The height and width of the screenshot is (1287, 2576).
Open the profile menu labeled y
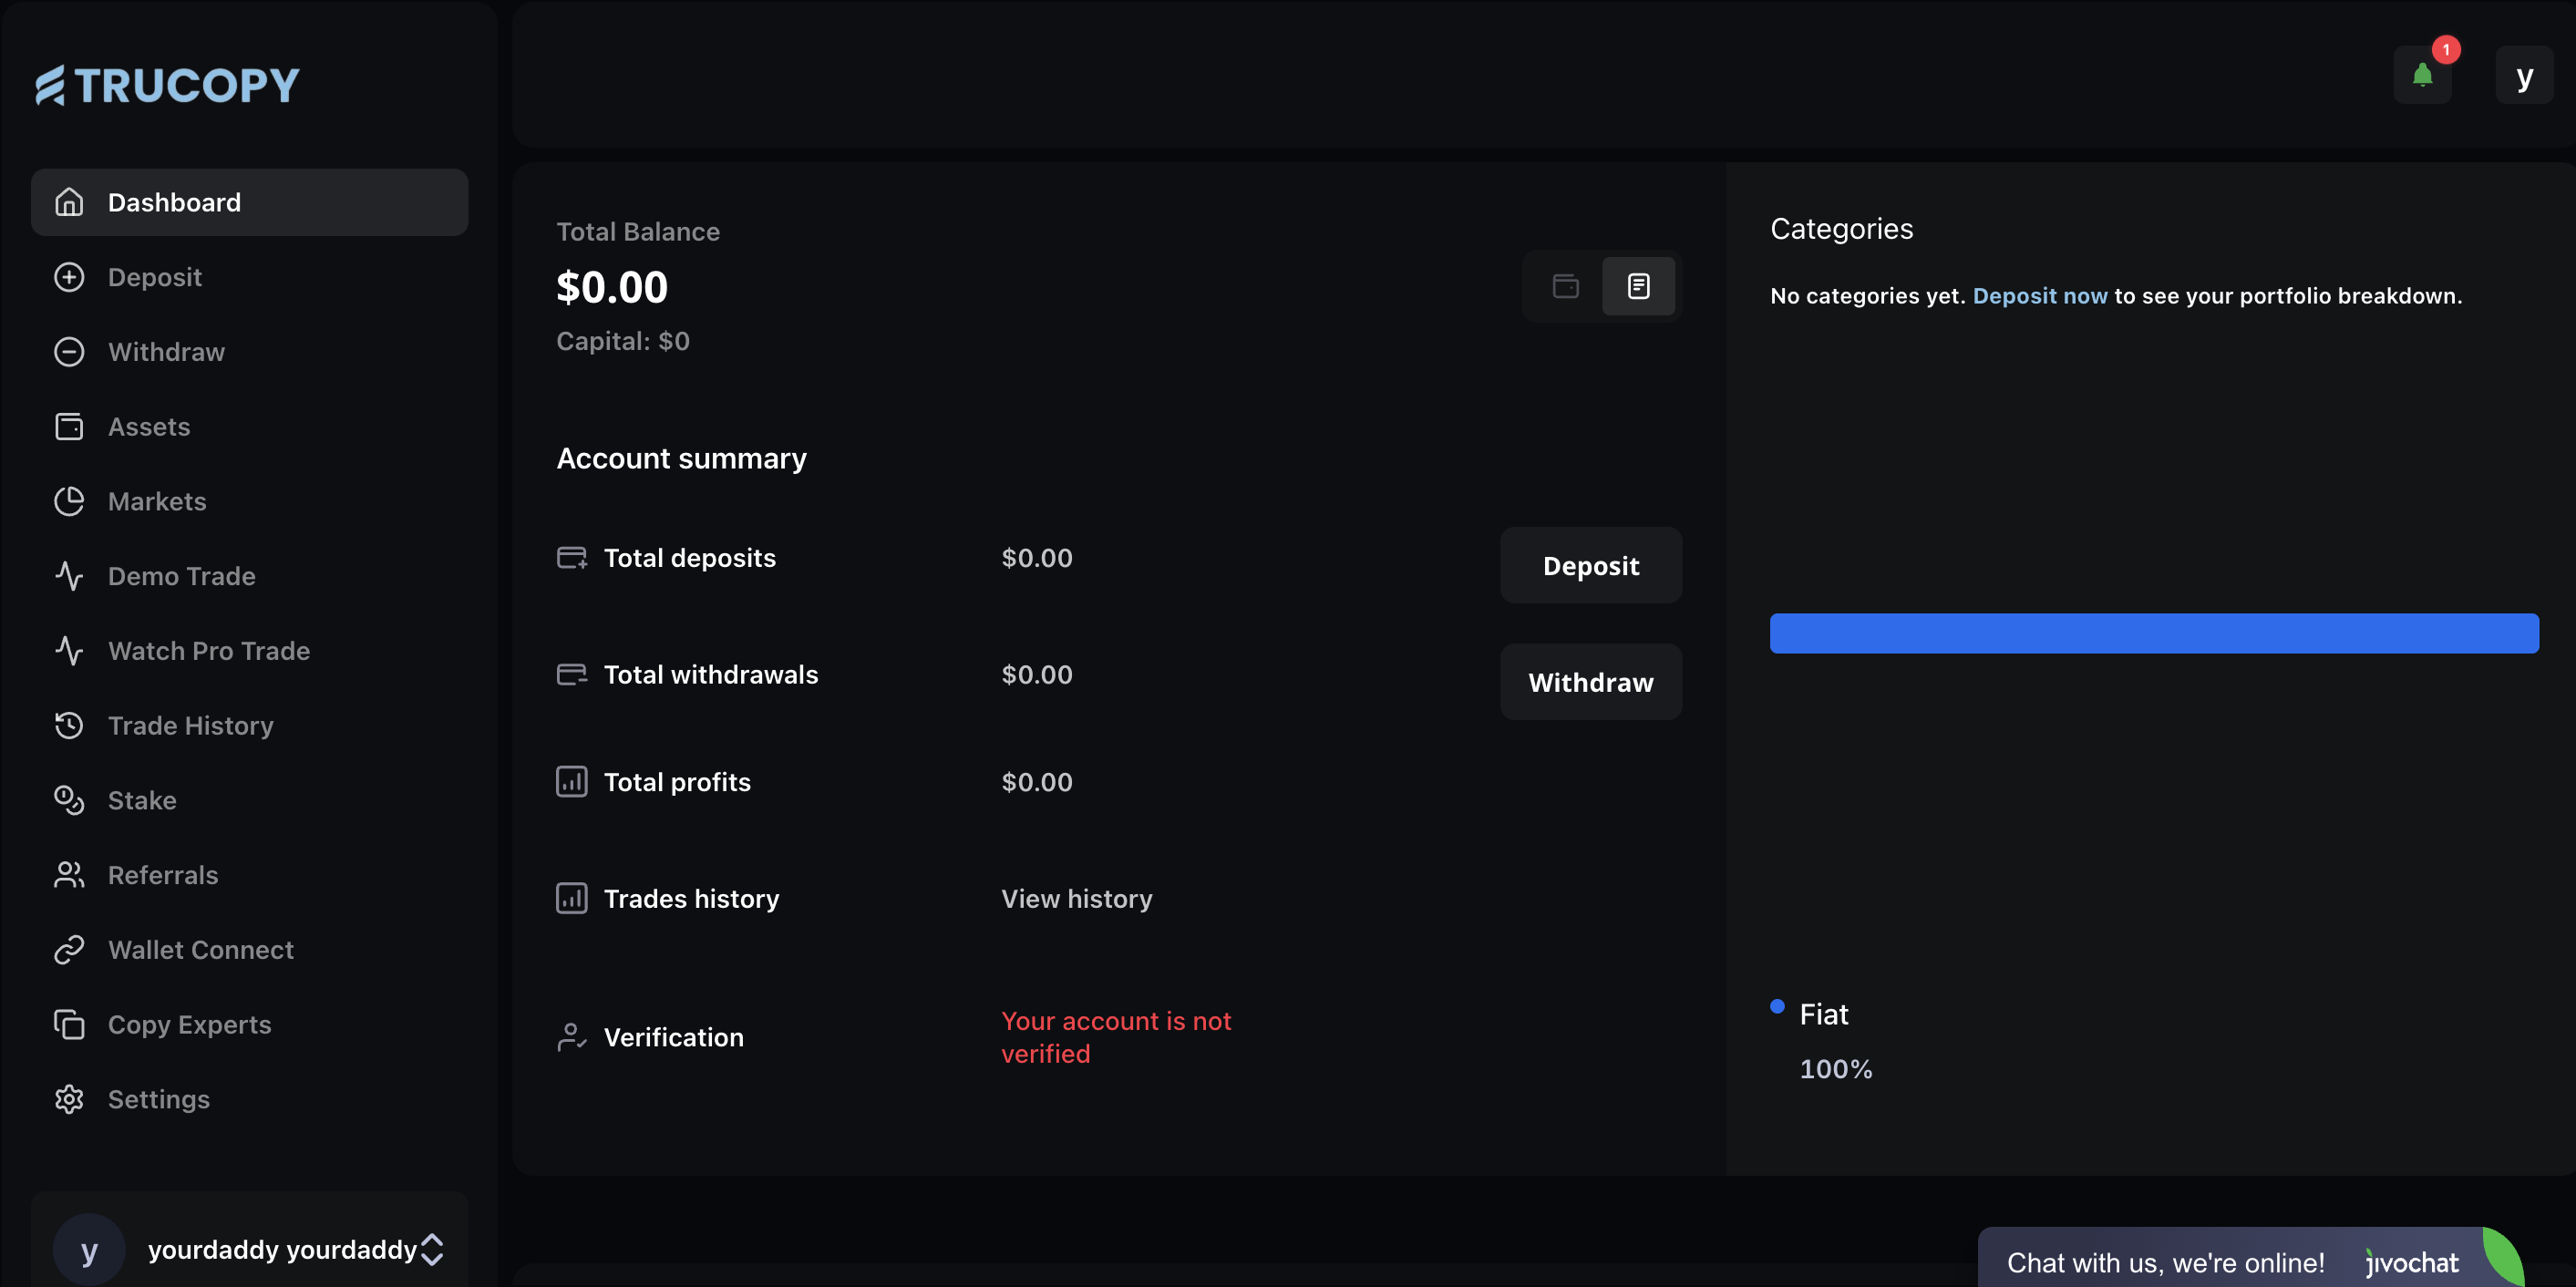(x=2525, y=74)
